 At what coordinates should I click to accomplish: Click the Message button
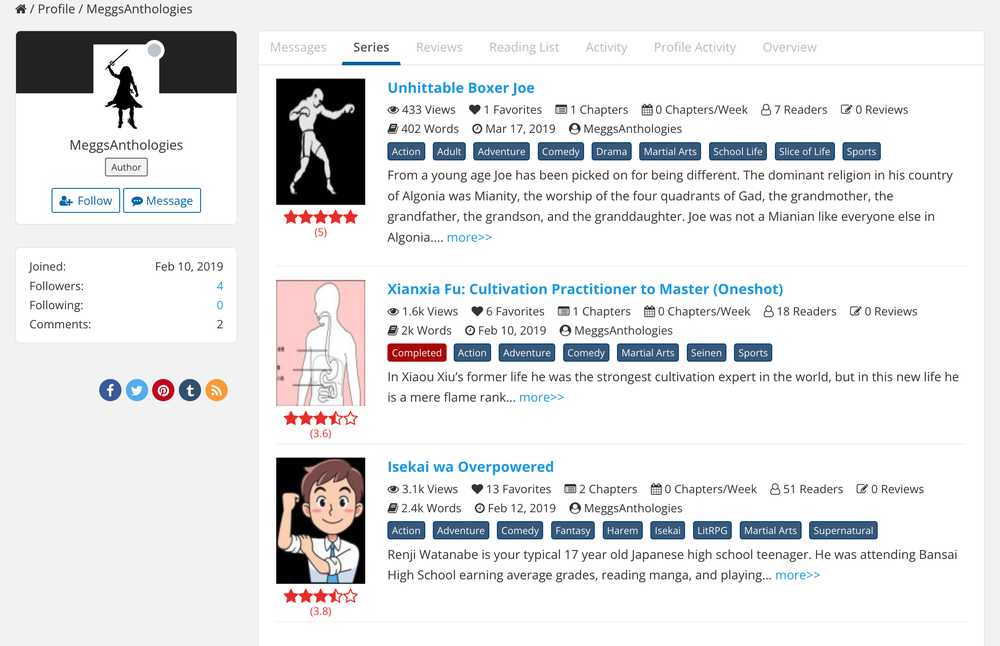[162, 200]
